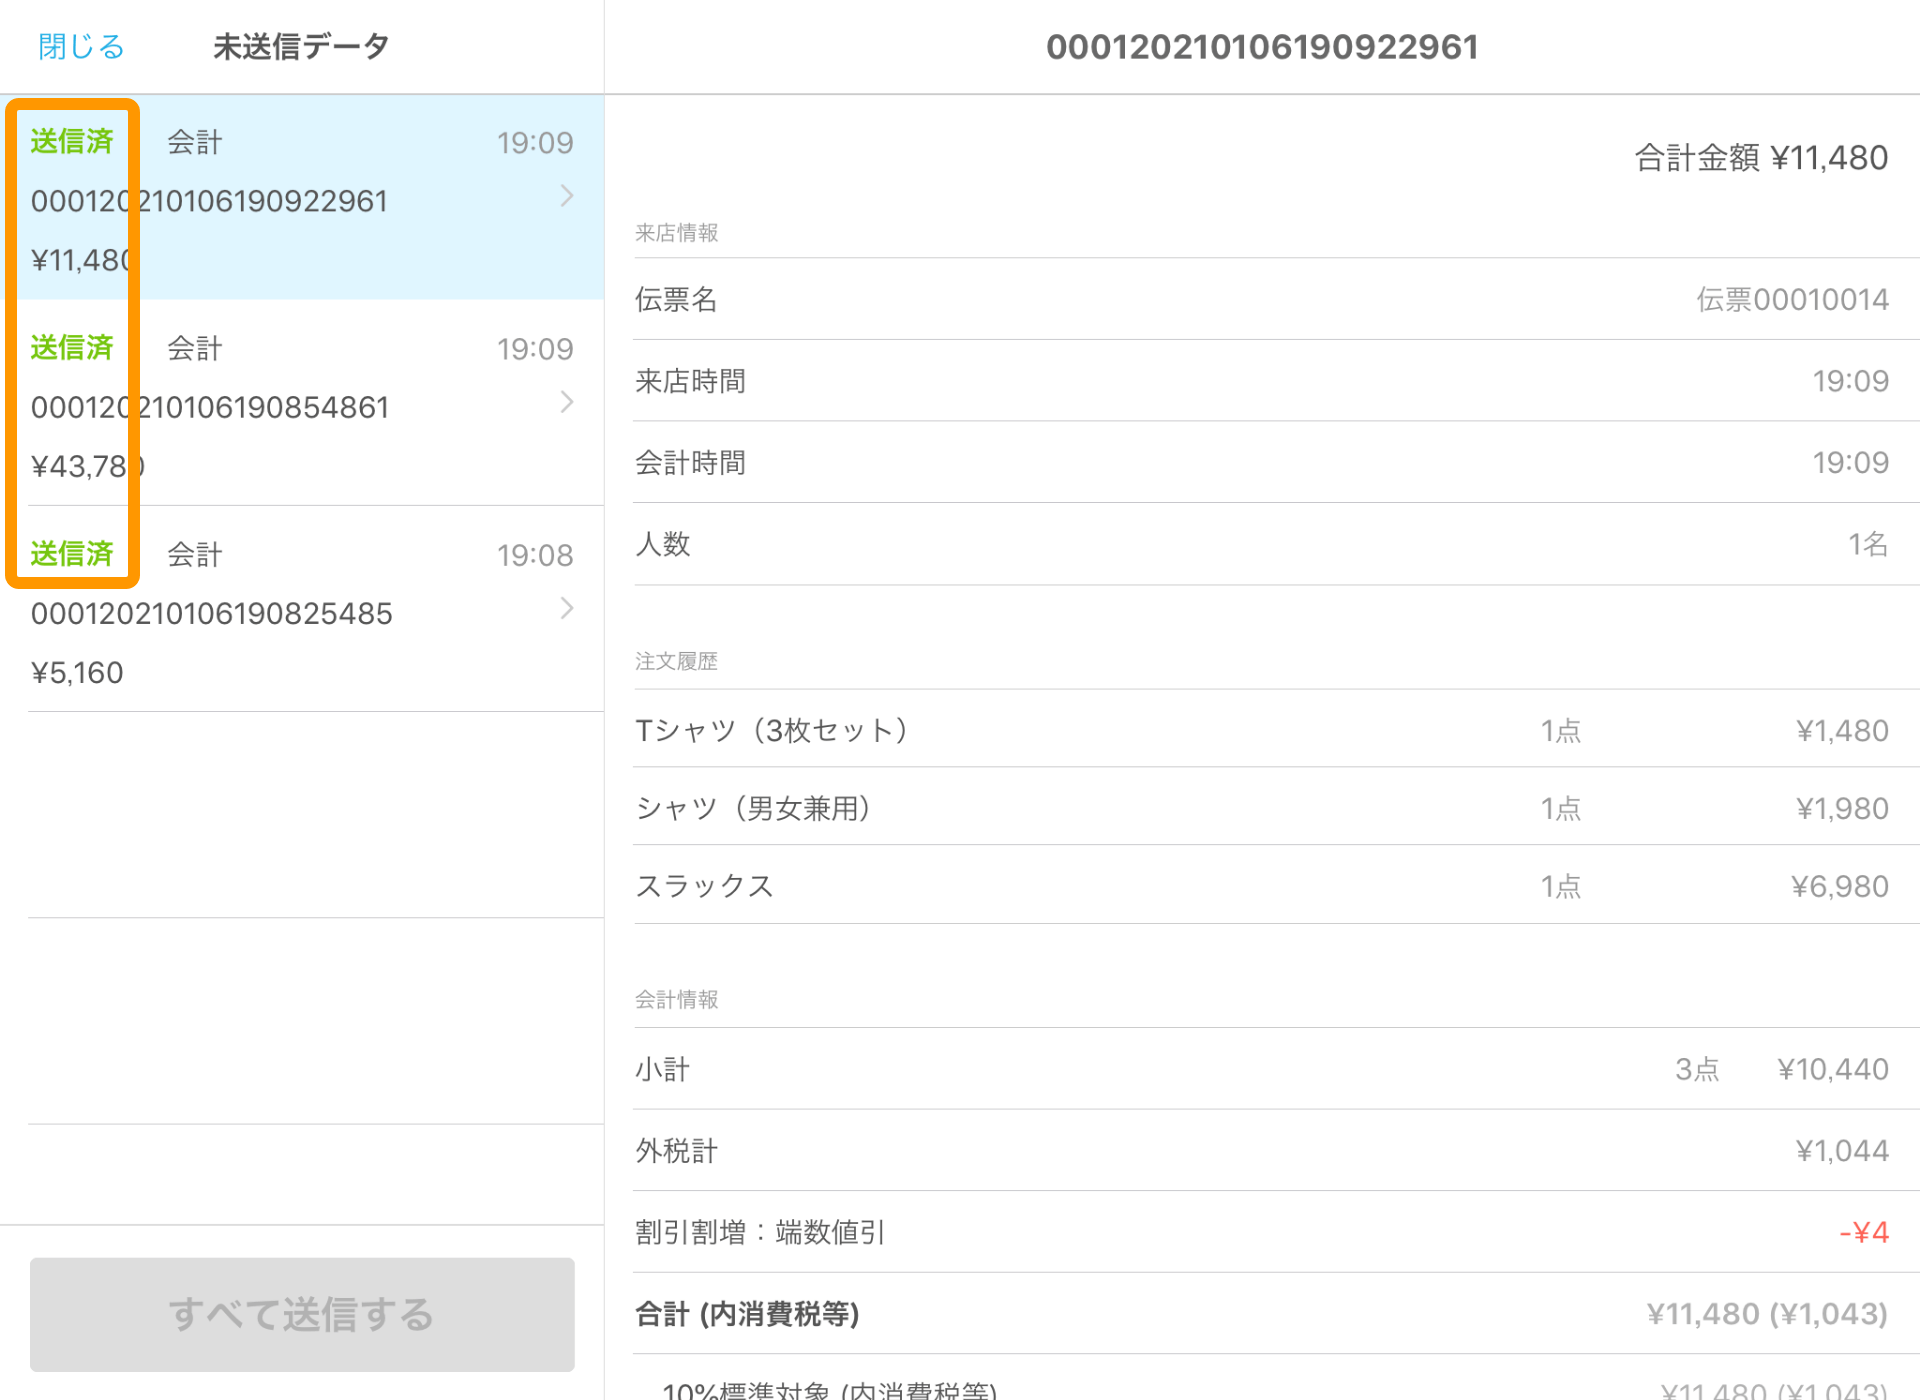This screenshot has height=1400, width=1920.
Task: Click the 送信済 badge on the ¥43,780 record
Action: click(x=72, y=348)
